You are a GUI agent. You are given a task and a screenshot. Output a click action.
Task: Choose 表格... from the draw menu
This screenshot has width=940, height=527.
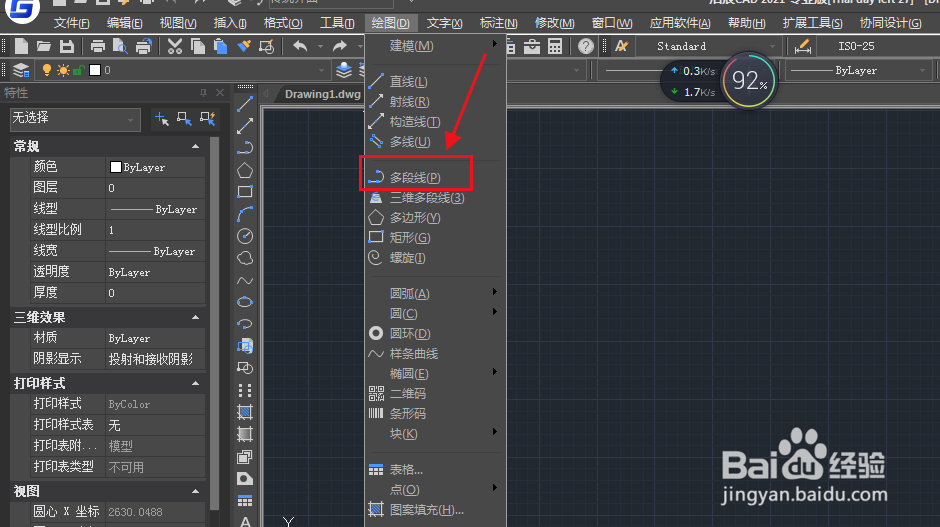pyautogui.click(x=435, y=469)
